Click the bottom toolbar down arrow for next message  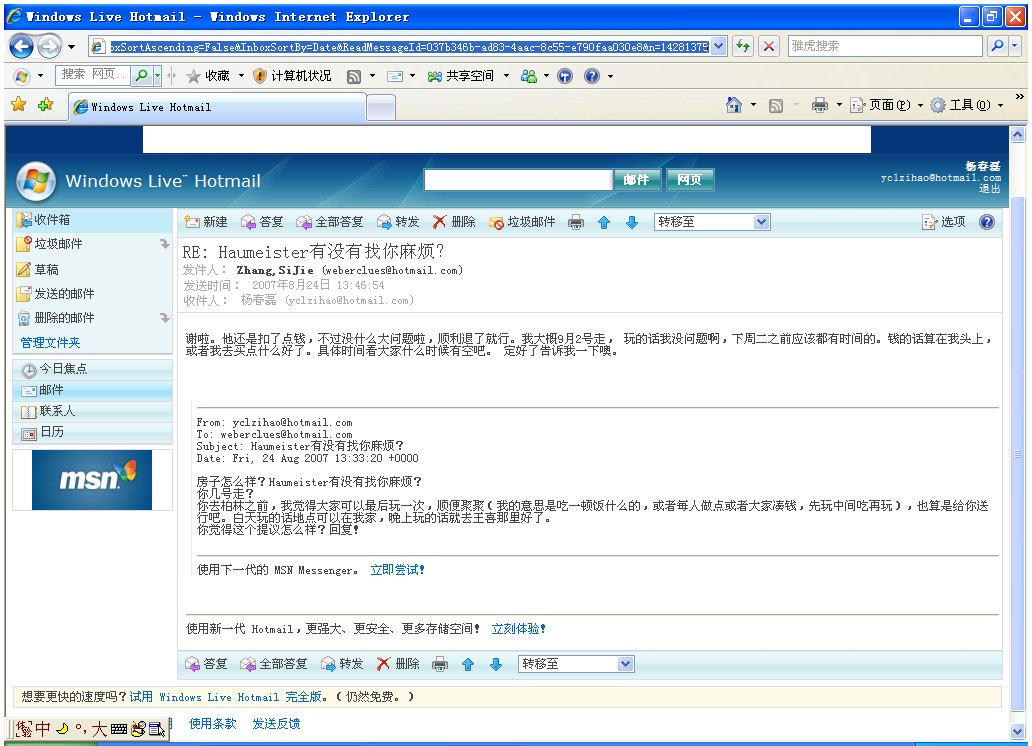coord(496,664)
